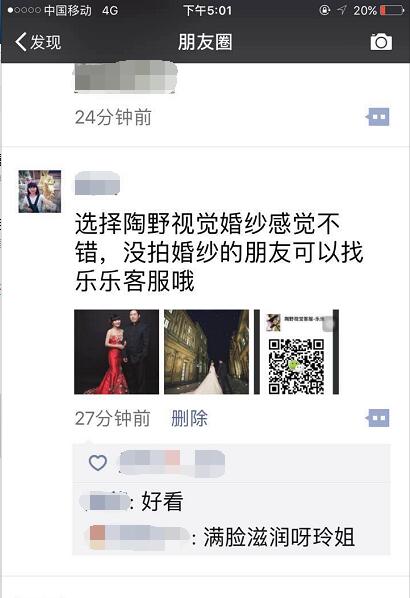Tap the 朋友圈 title in the header
410x598 pixels.
pyautogui.click(x=205, y=42)
